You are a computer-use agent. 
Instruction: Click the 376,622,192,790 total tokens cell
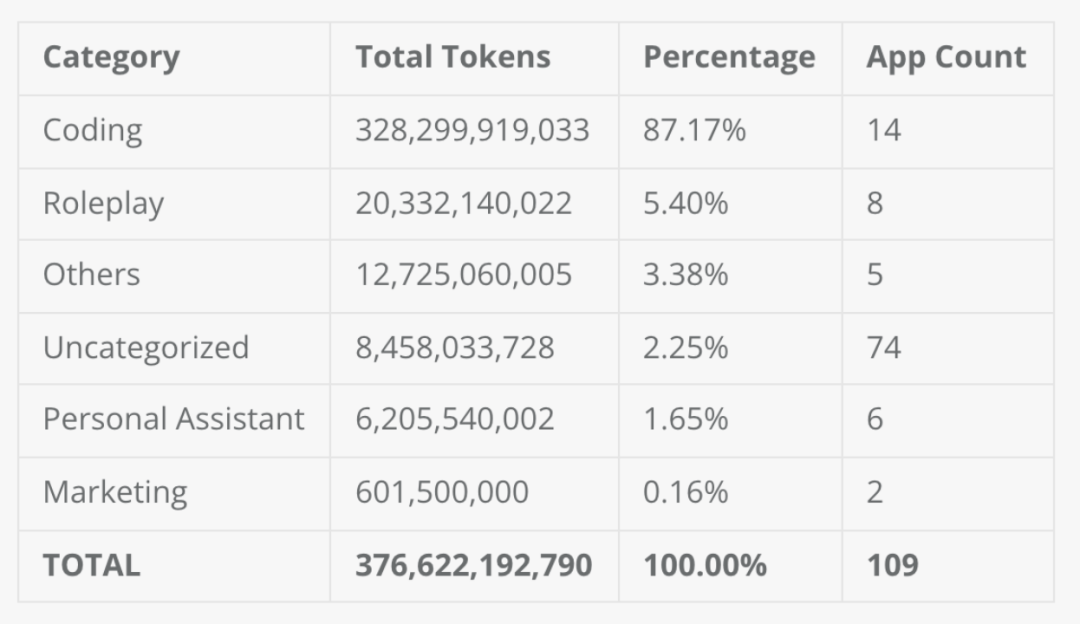(x=473, y=565)
